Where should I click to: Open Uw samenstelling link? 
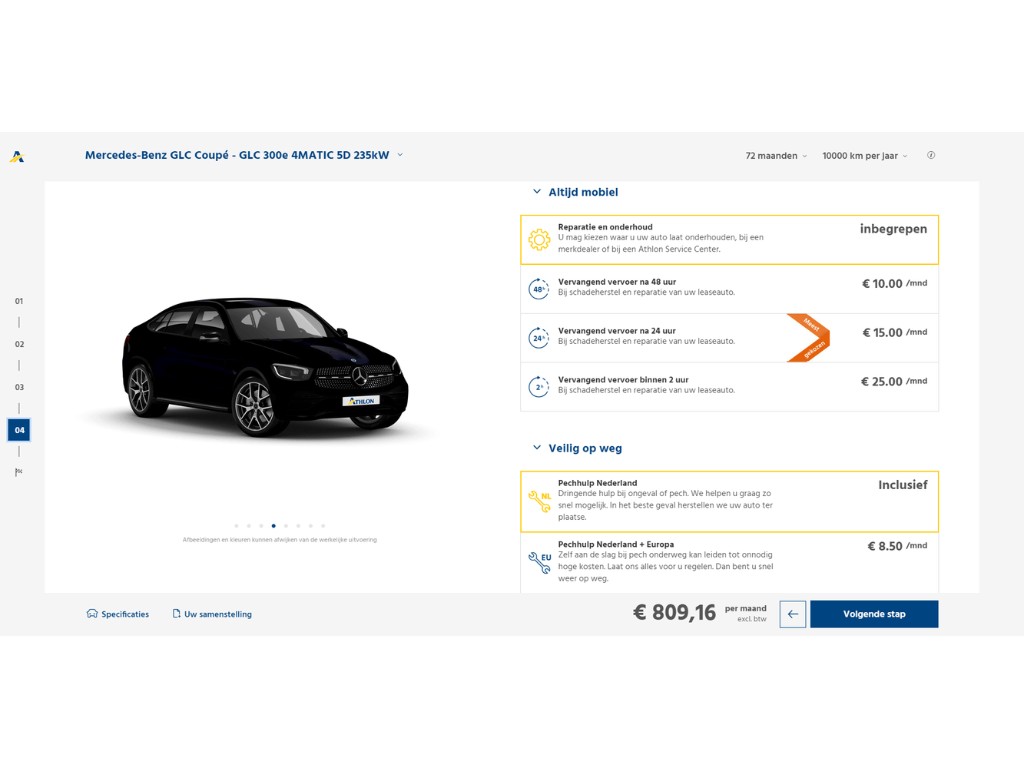[x=217, y=614]
